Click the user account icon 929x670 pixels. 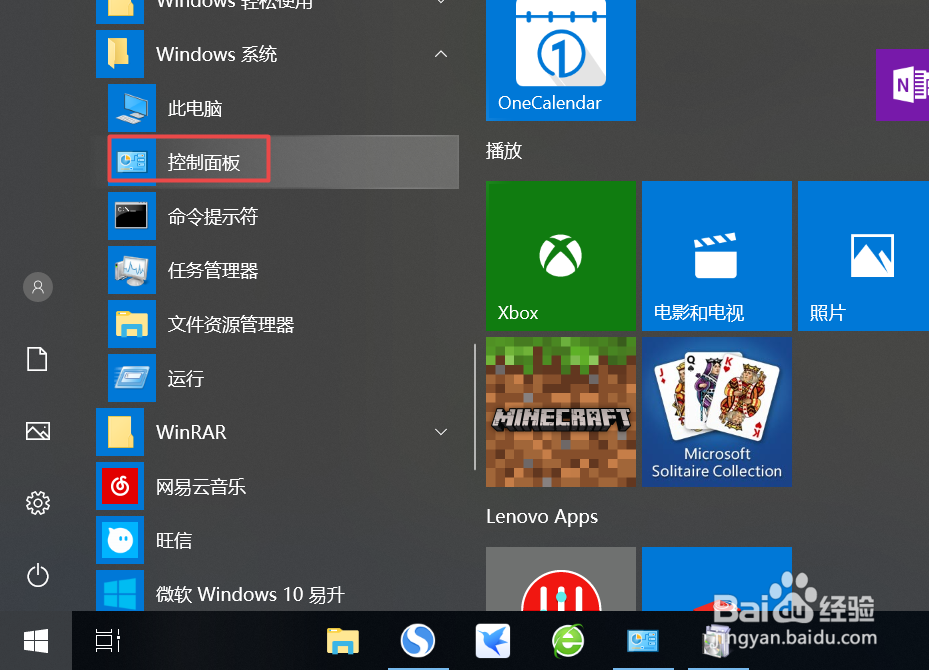point(38,287)
